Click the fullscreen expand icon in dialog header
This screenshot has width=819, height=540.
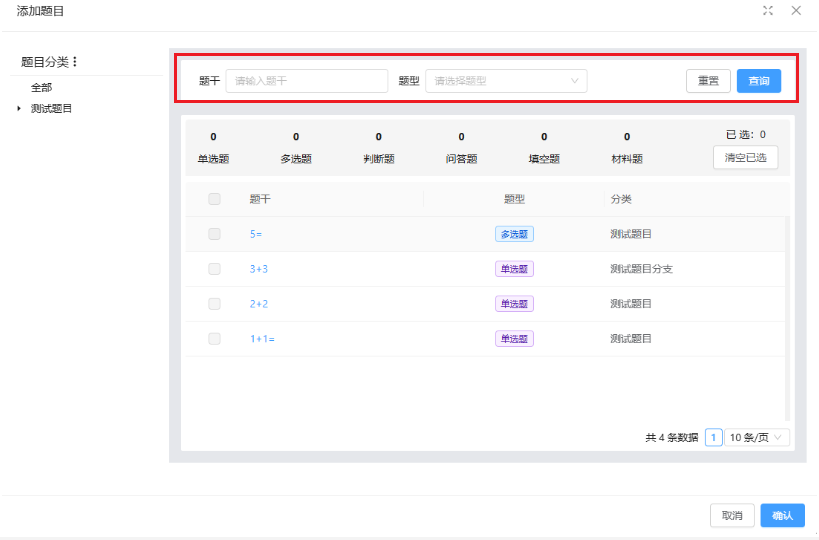click(x=768, y=10)
